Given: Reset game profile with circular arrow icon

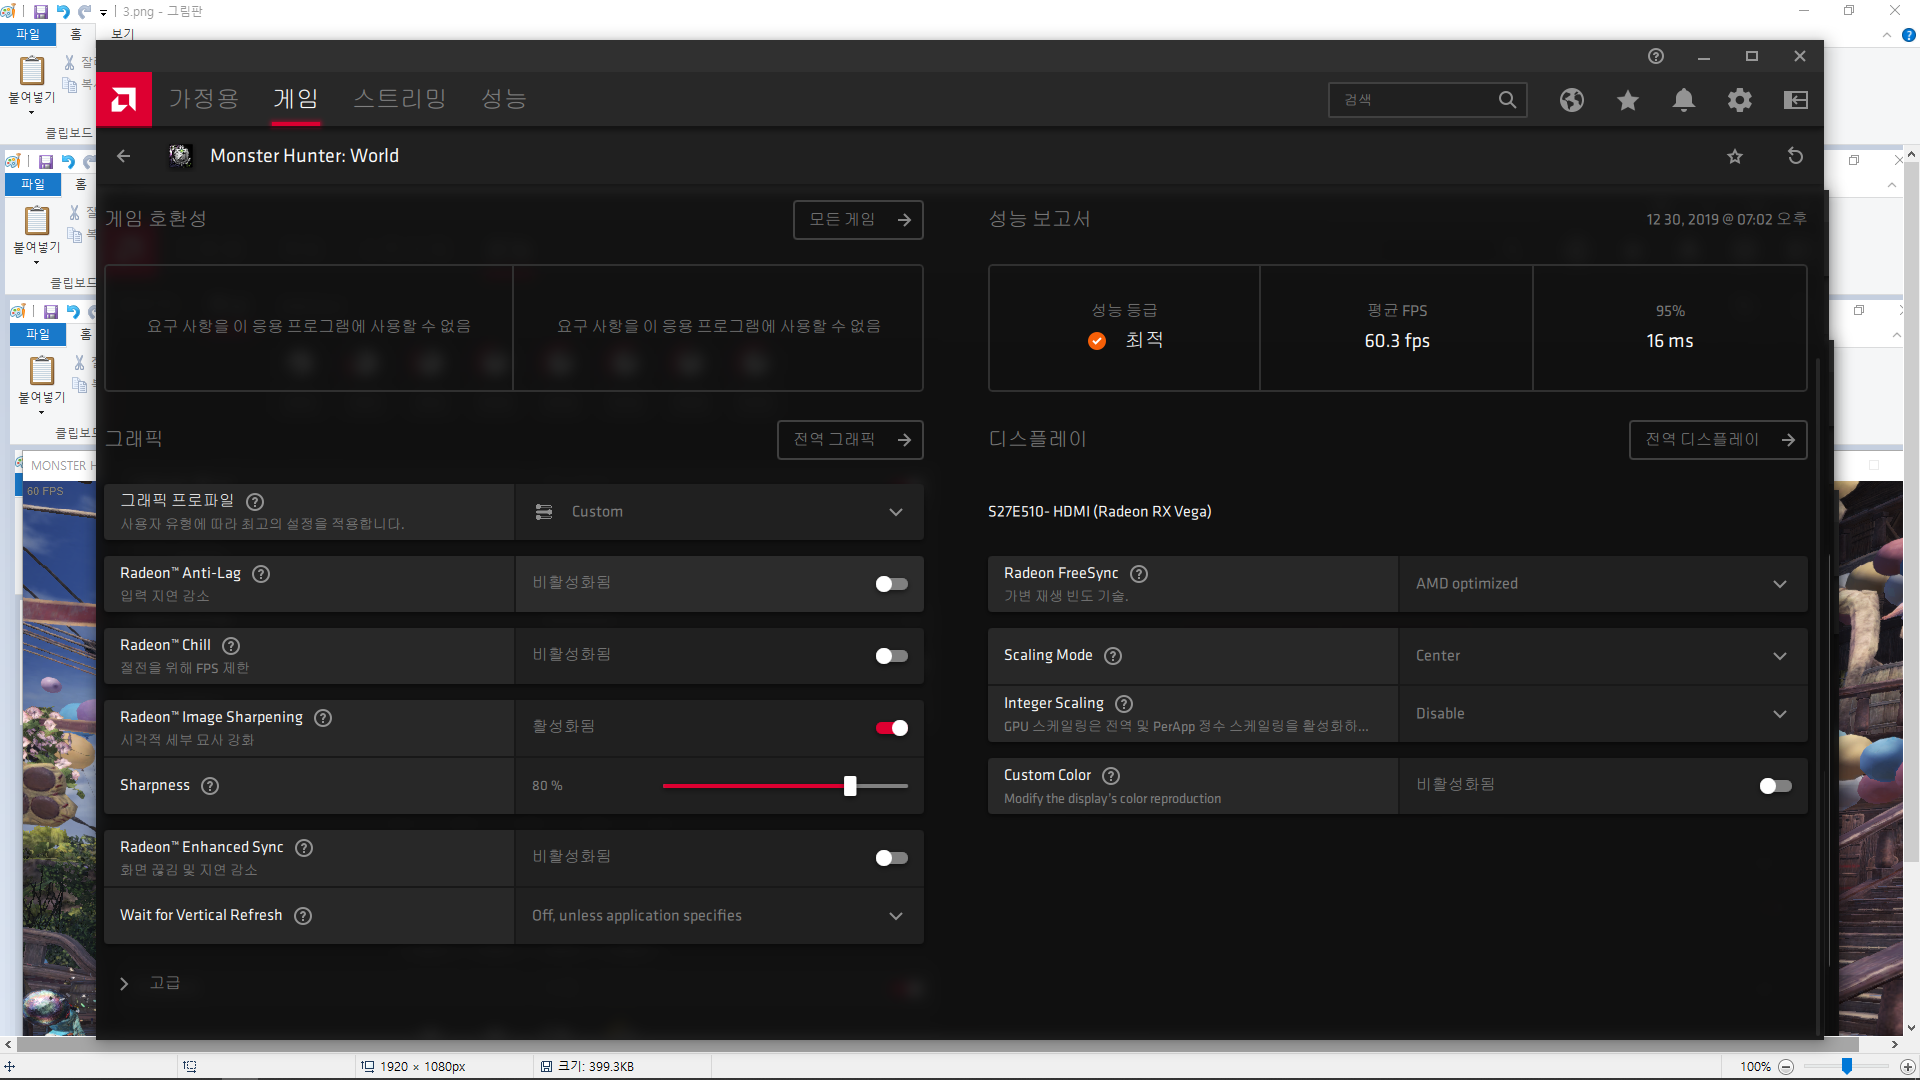Looking at the screenshot, I should click(x=1795, y=156).
